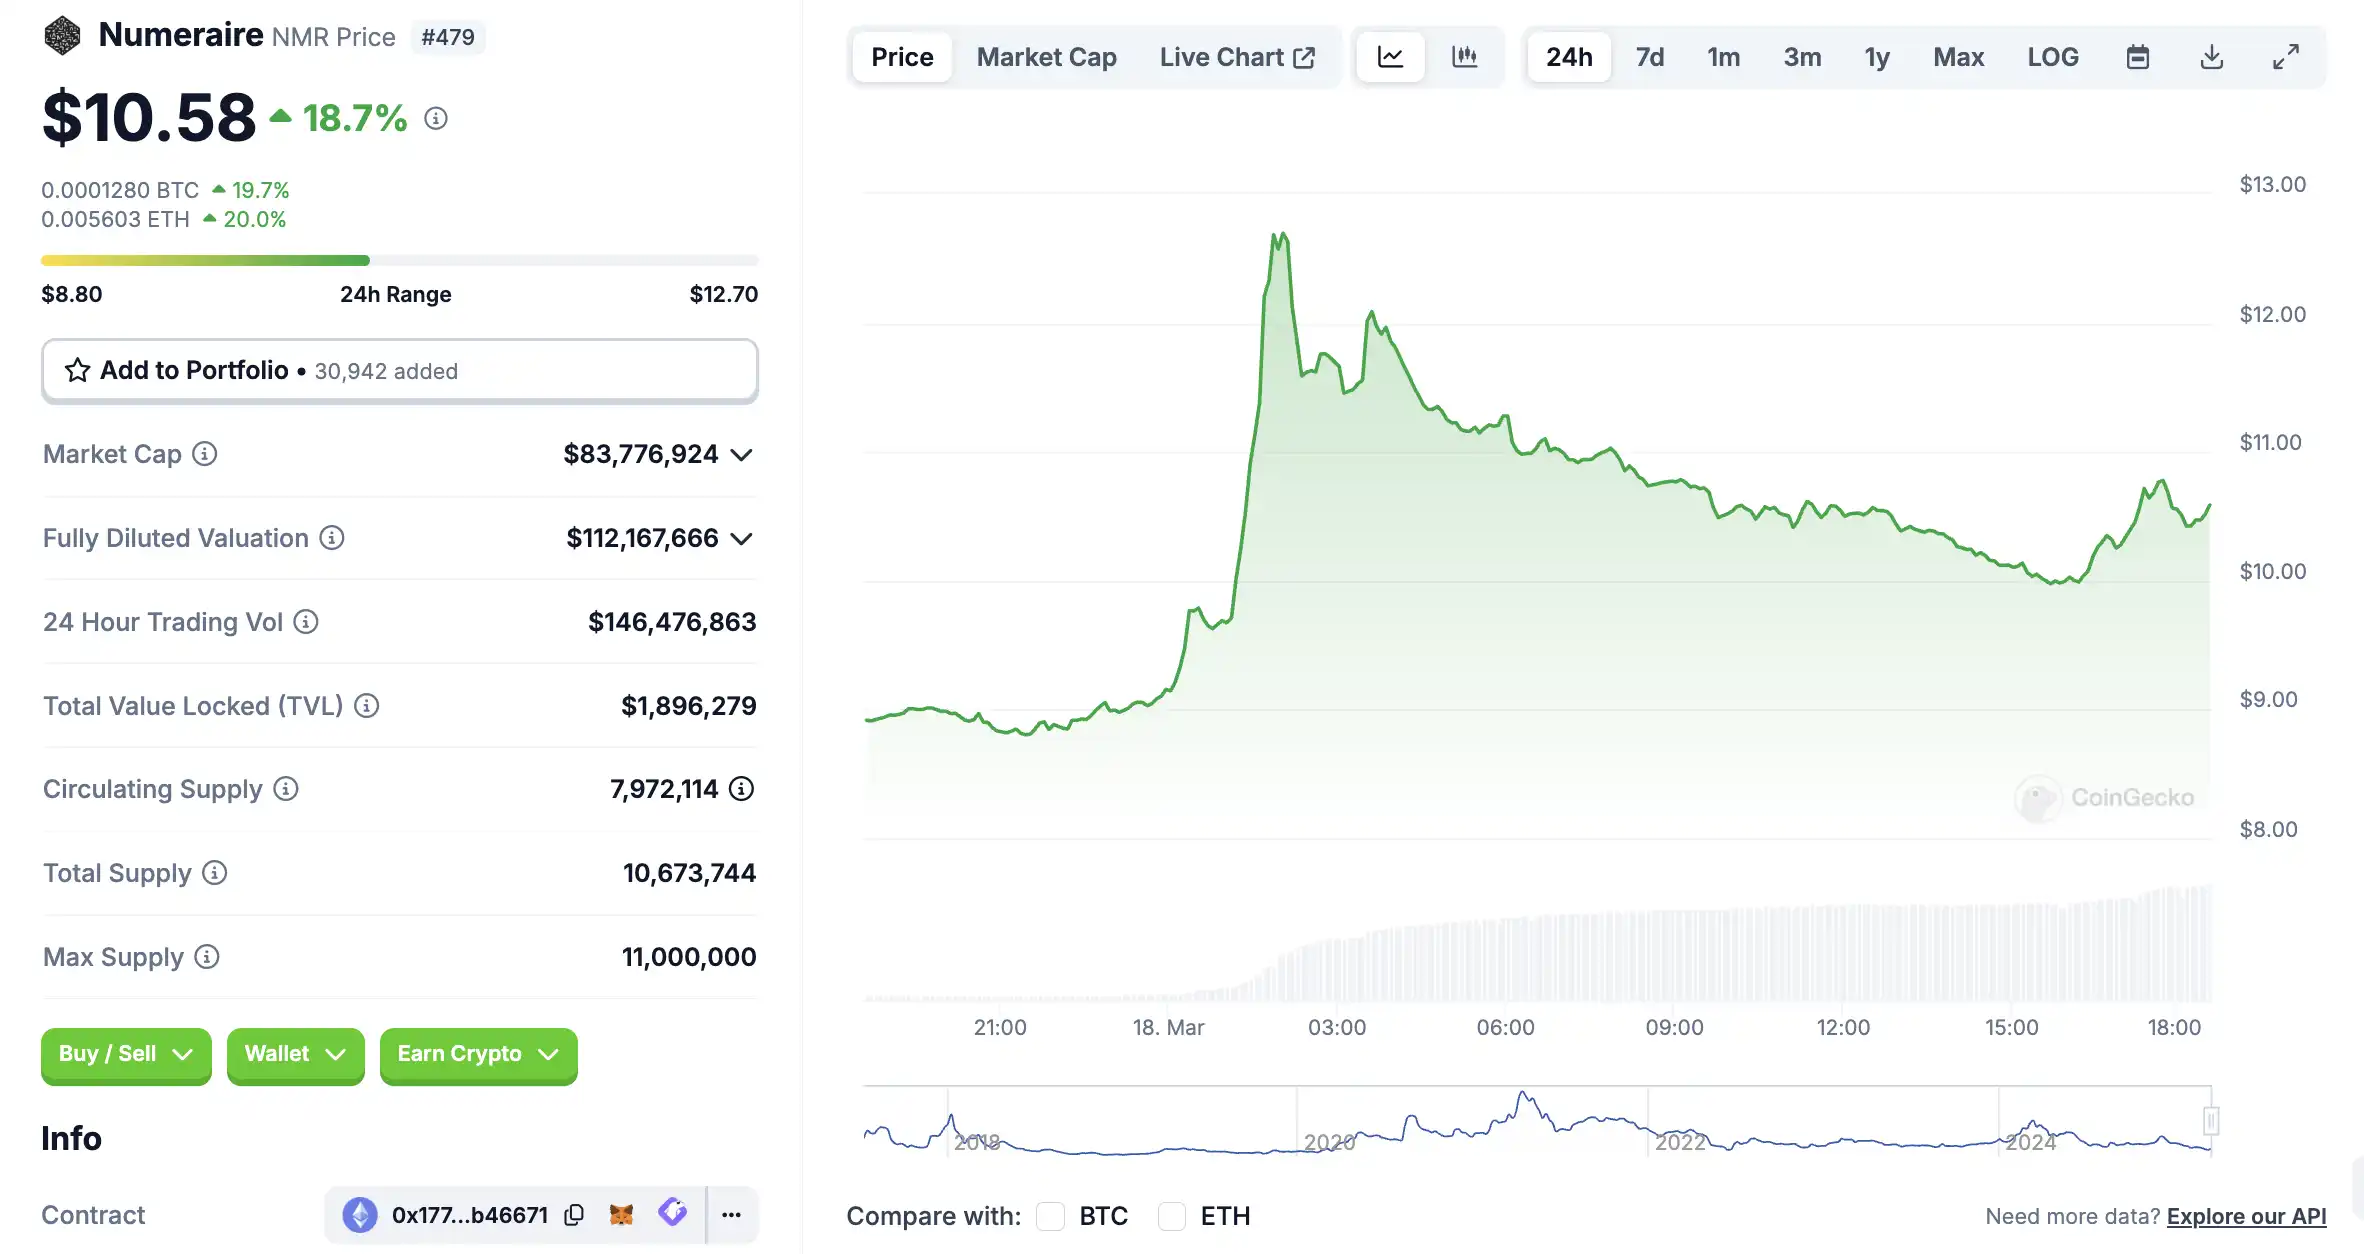This screenshot has width=2364, height=1254.
Task: Click the Numeraire coin logo icon
Action: [x=62, y=36]
